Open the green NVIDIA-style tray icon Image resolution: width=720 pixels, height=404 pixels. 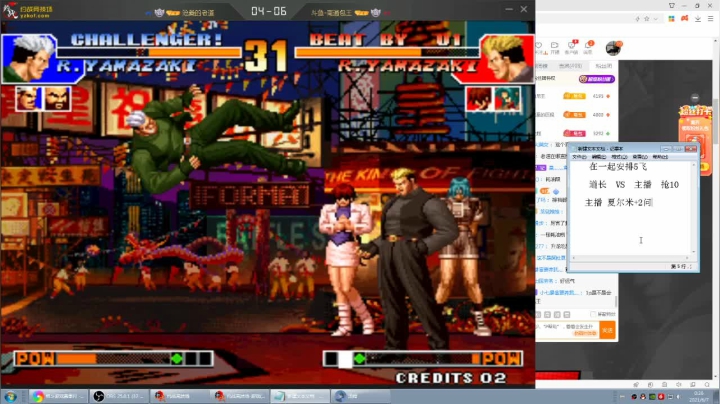point(652,396)
